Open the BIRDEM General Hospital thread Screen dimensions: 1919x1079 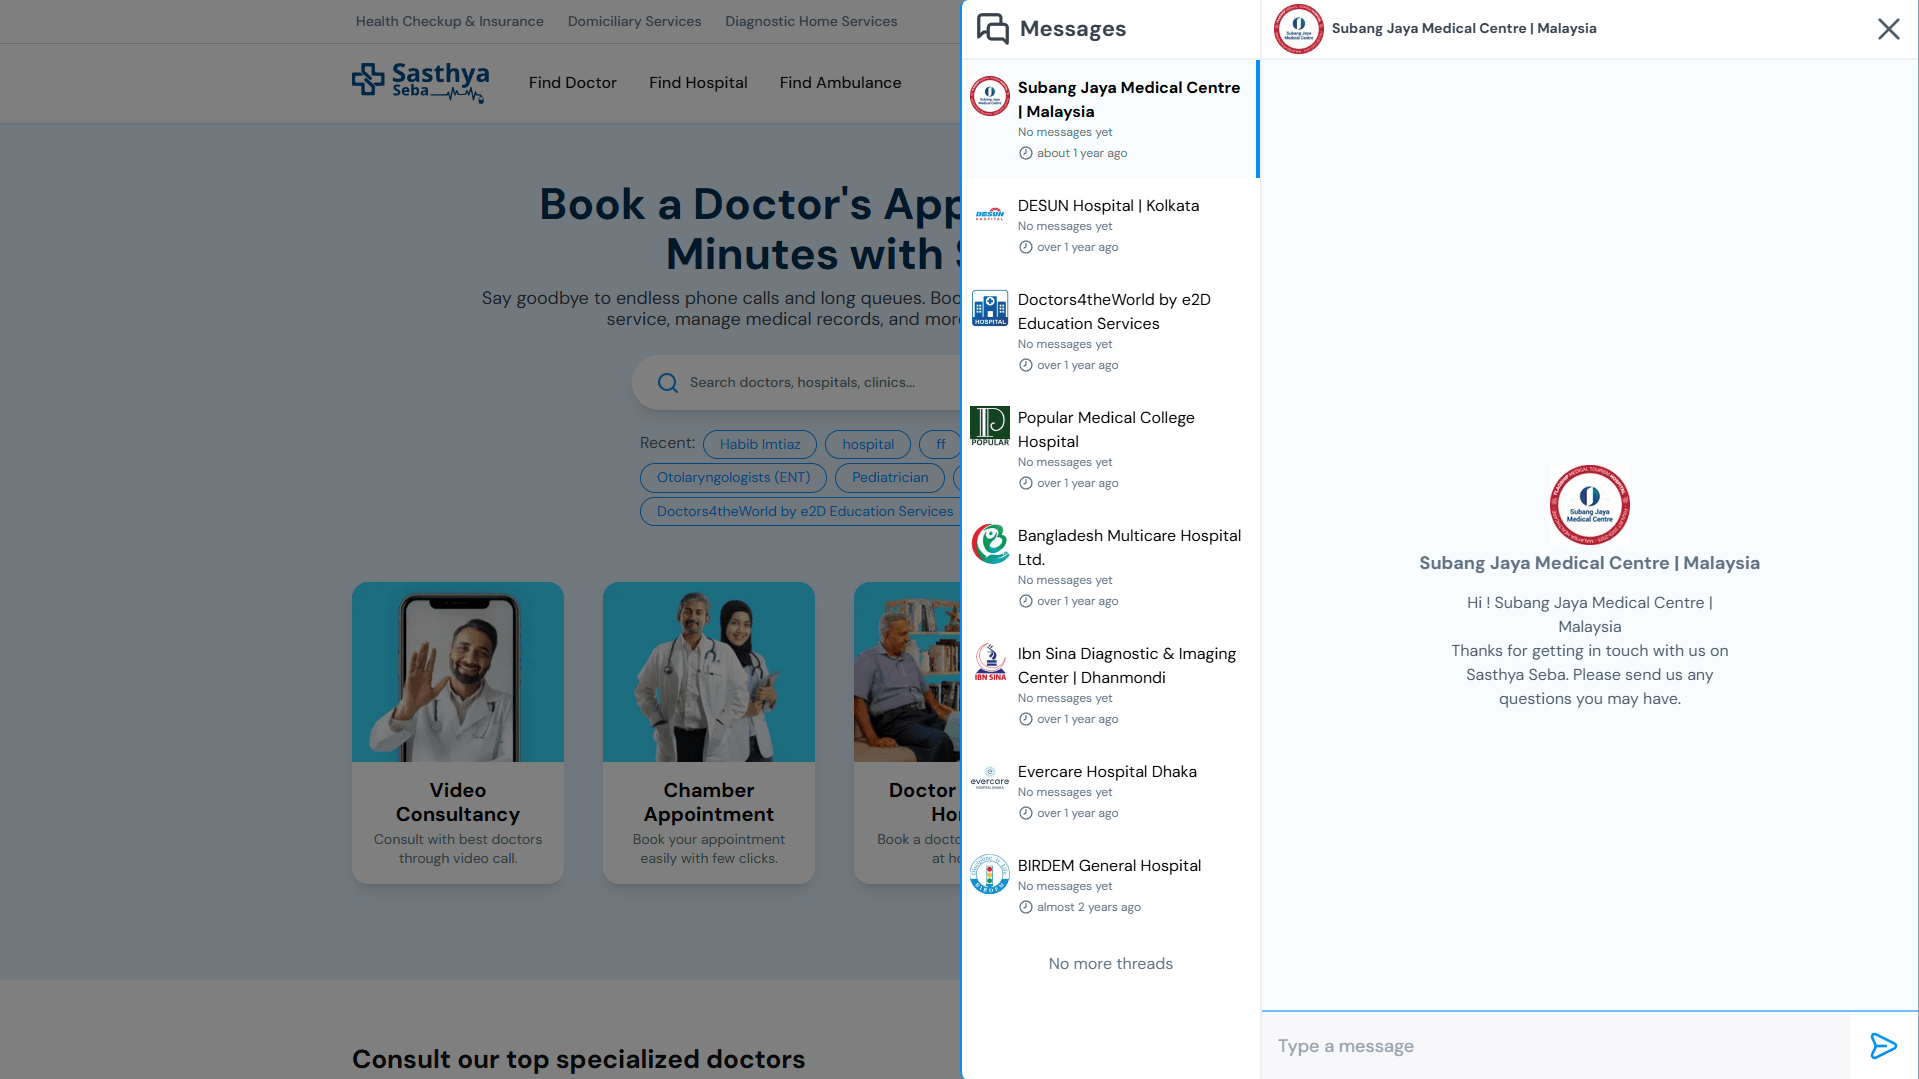[1110, 885]
